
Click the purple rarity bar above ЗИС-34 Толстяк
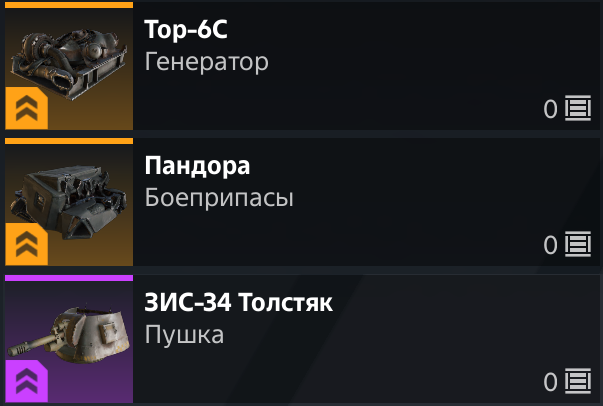(69, 278)
